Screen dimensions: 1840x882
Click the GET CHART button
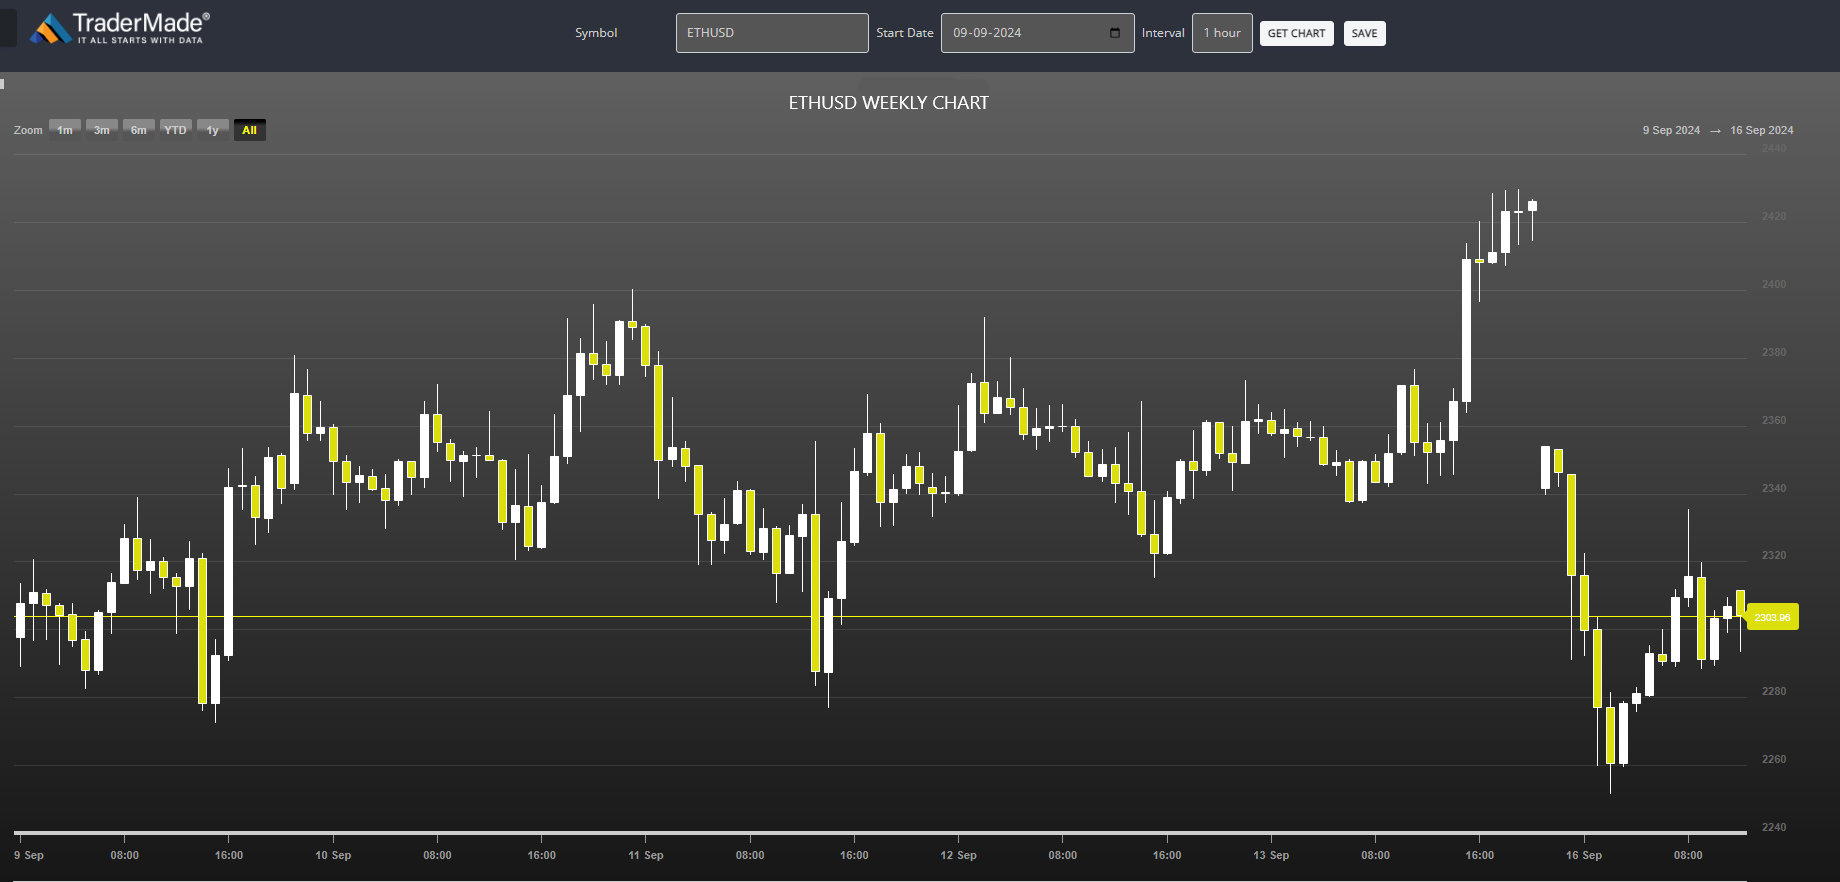(x=1296, y=33)
